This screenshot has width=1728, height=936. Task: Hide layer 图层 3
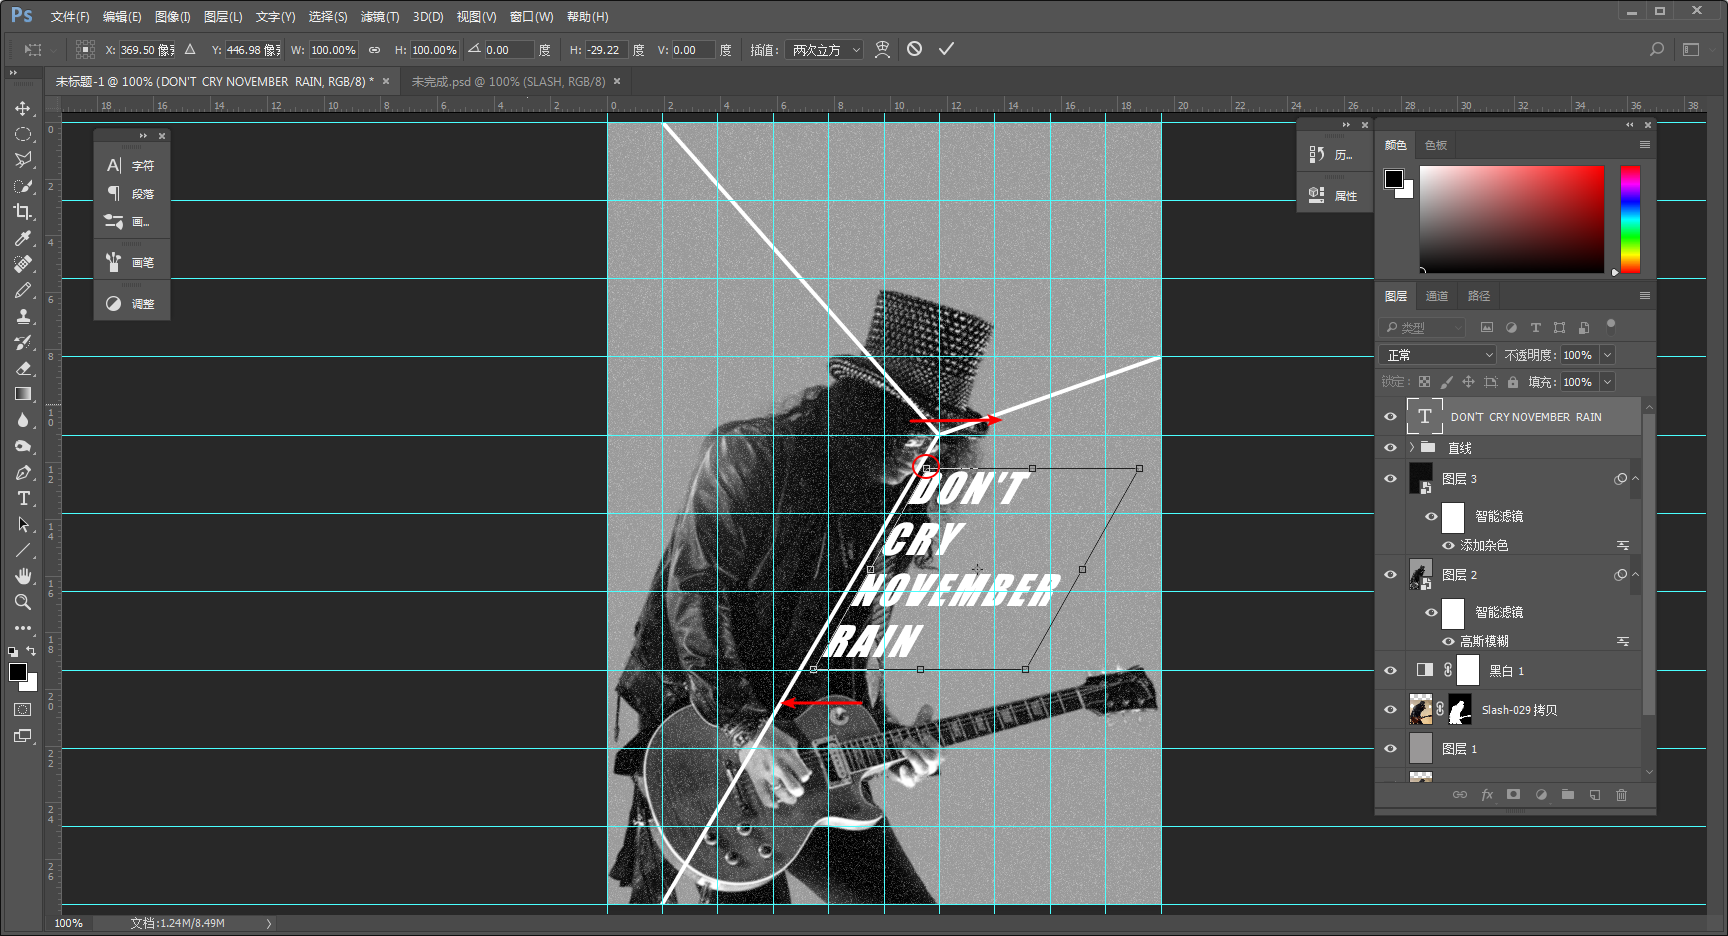pos(1390,479)
